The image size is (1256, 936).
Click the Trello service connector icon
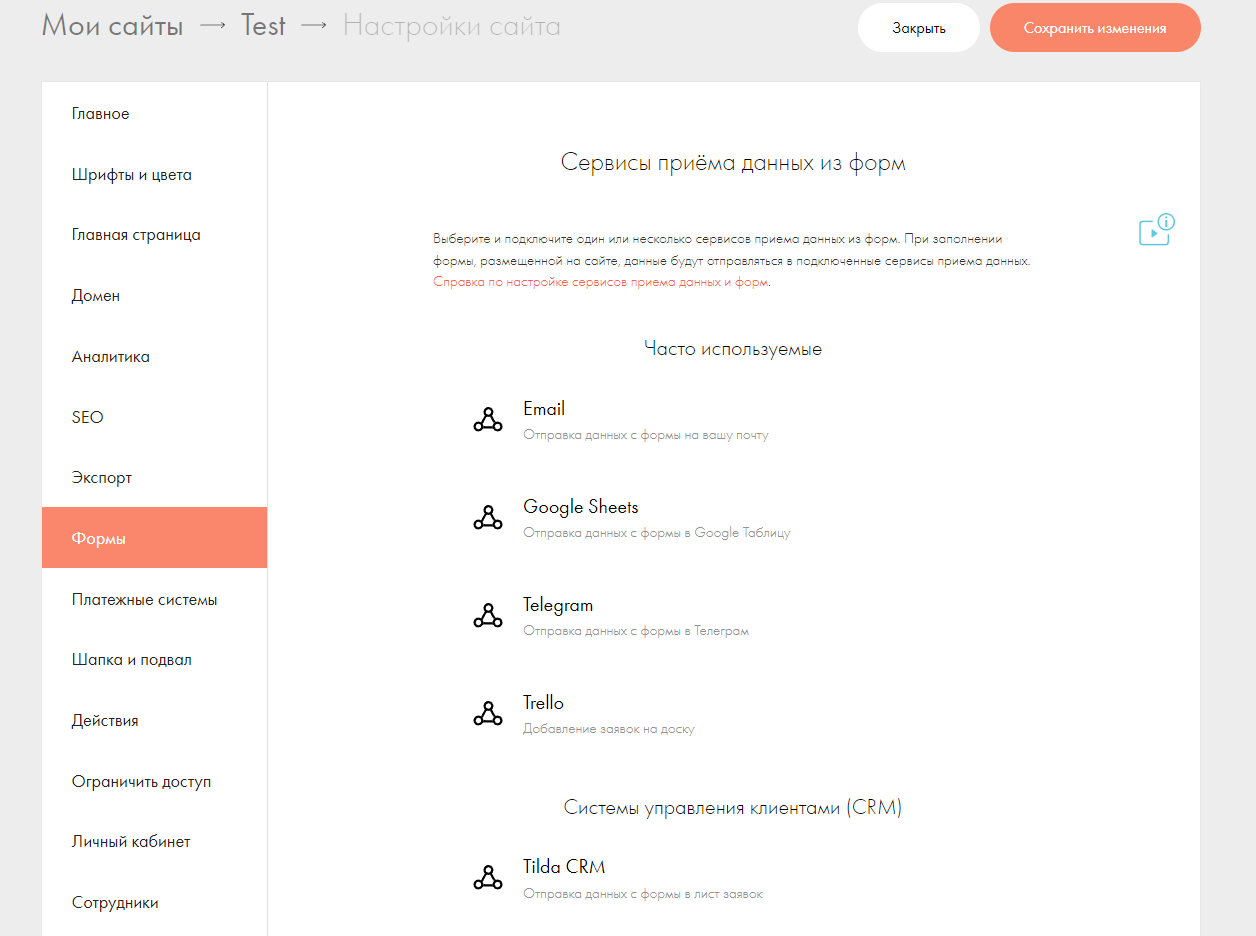coord(487,714)
